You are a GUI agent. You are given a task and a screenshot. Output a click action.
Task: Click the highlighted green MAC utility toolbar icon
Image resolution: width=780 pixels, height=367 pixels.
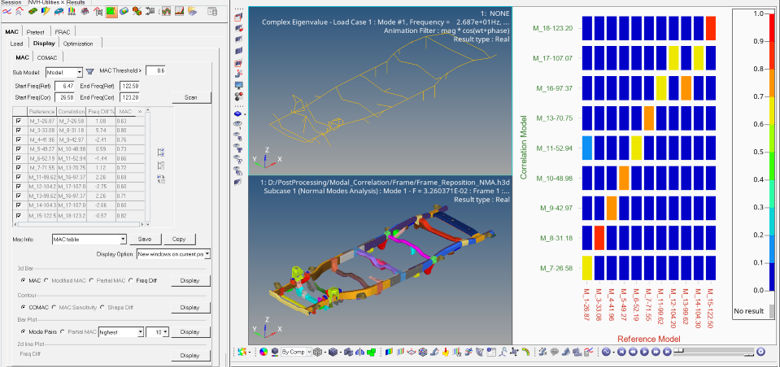(111, 10)
